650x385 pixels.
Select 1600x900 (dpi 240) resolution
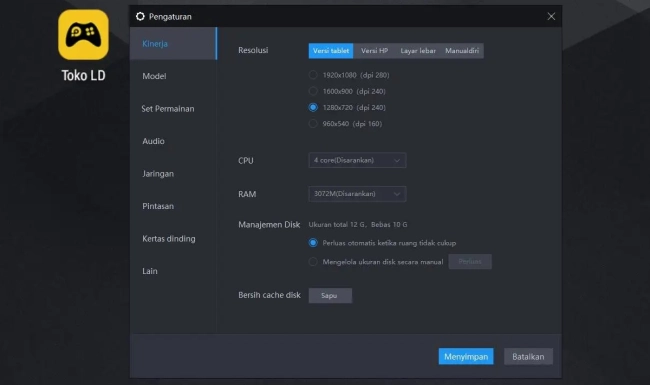tap(313, 91)
